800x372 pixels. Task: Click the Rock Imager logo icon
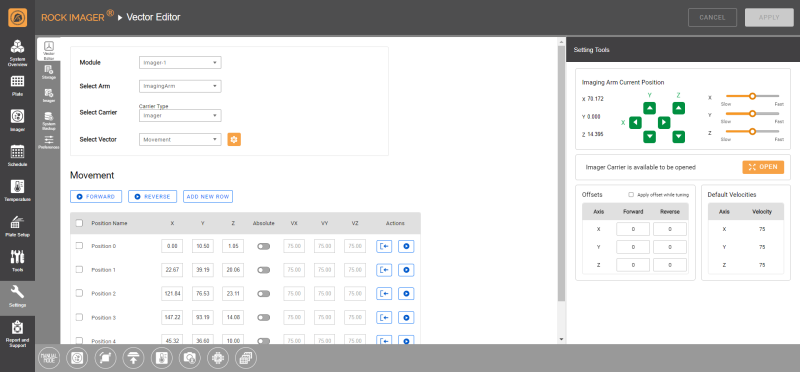(x=17, y=18)
